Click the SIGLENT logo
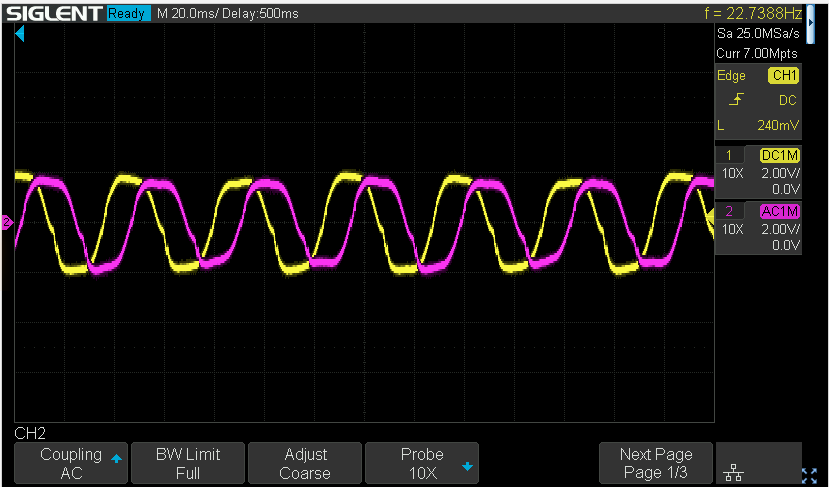The width and height of the screenshot is (829, 487). point(54,13)
